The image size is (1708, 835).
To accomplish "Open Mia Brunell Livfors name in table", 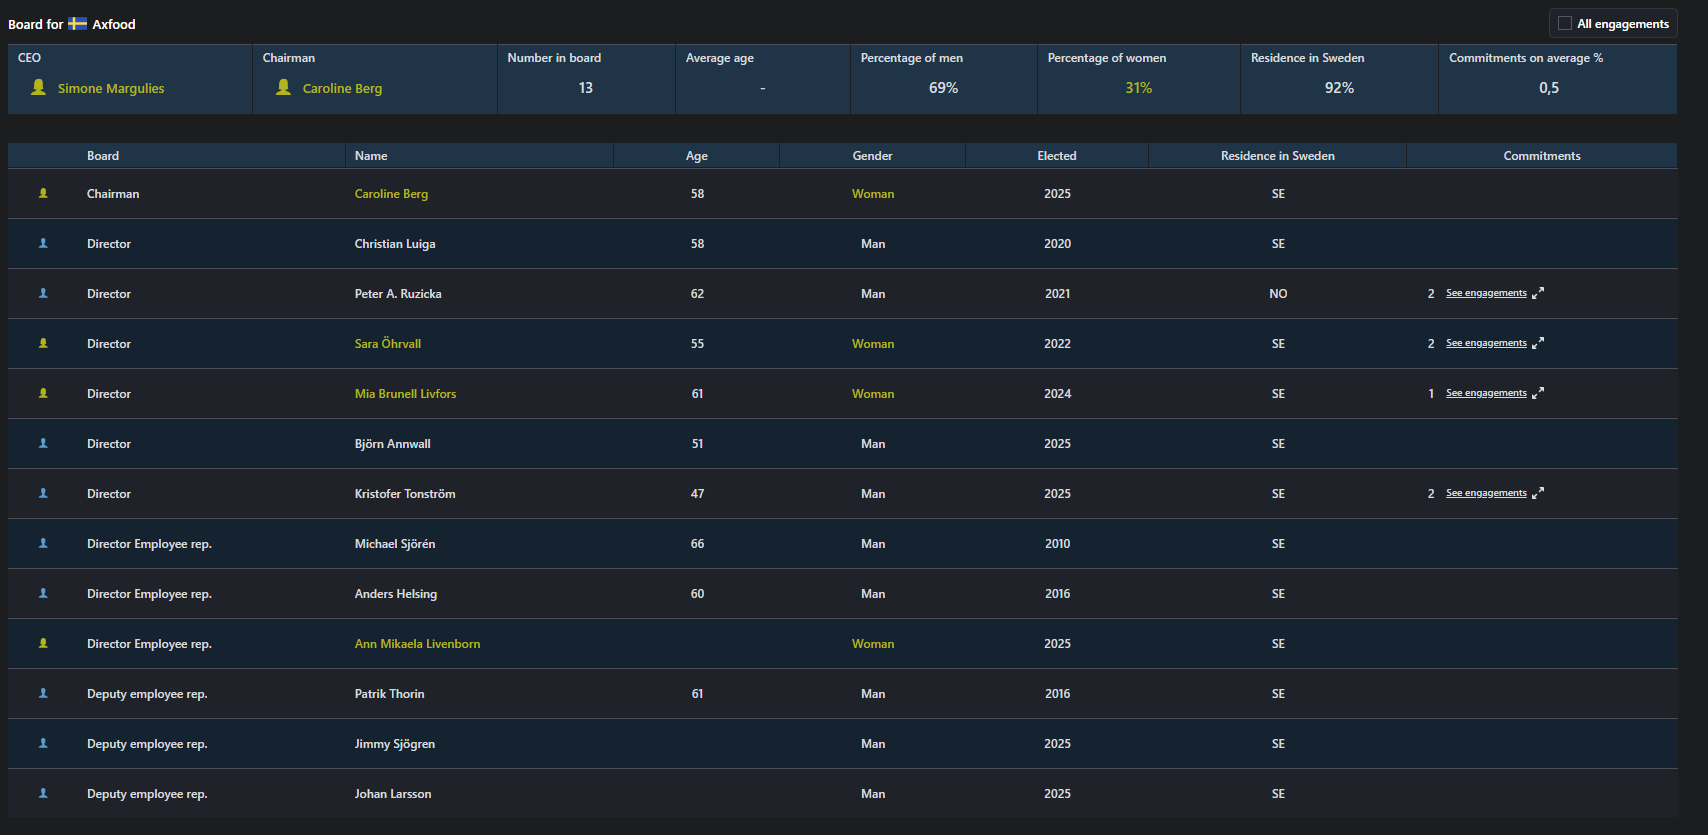I will point(405,394).
